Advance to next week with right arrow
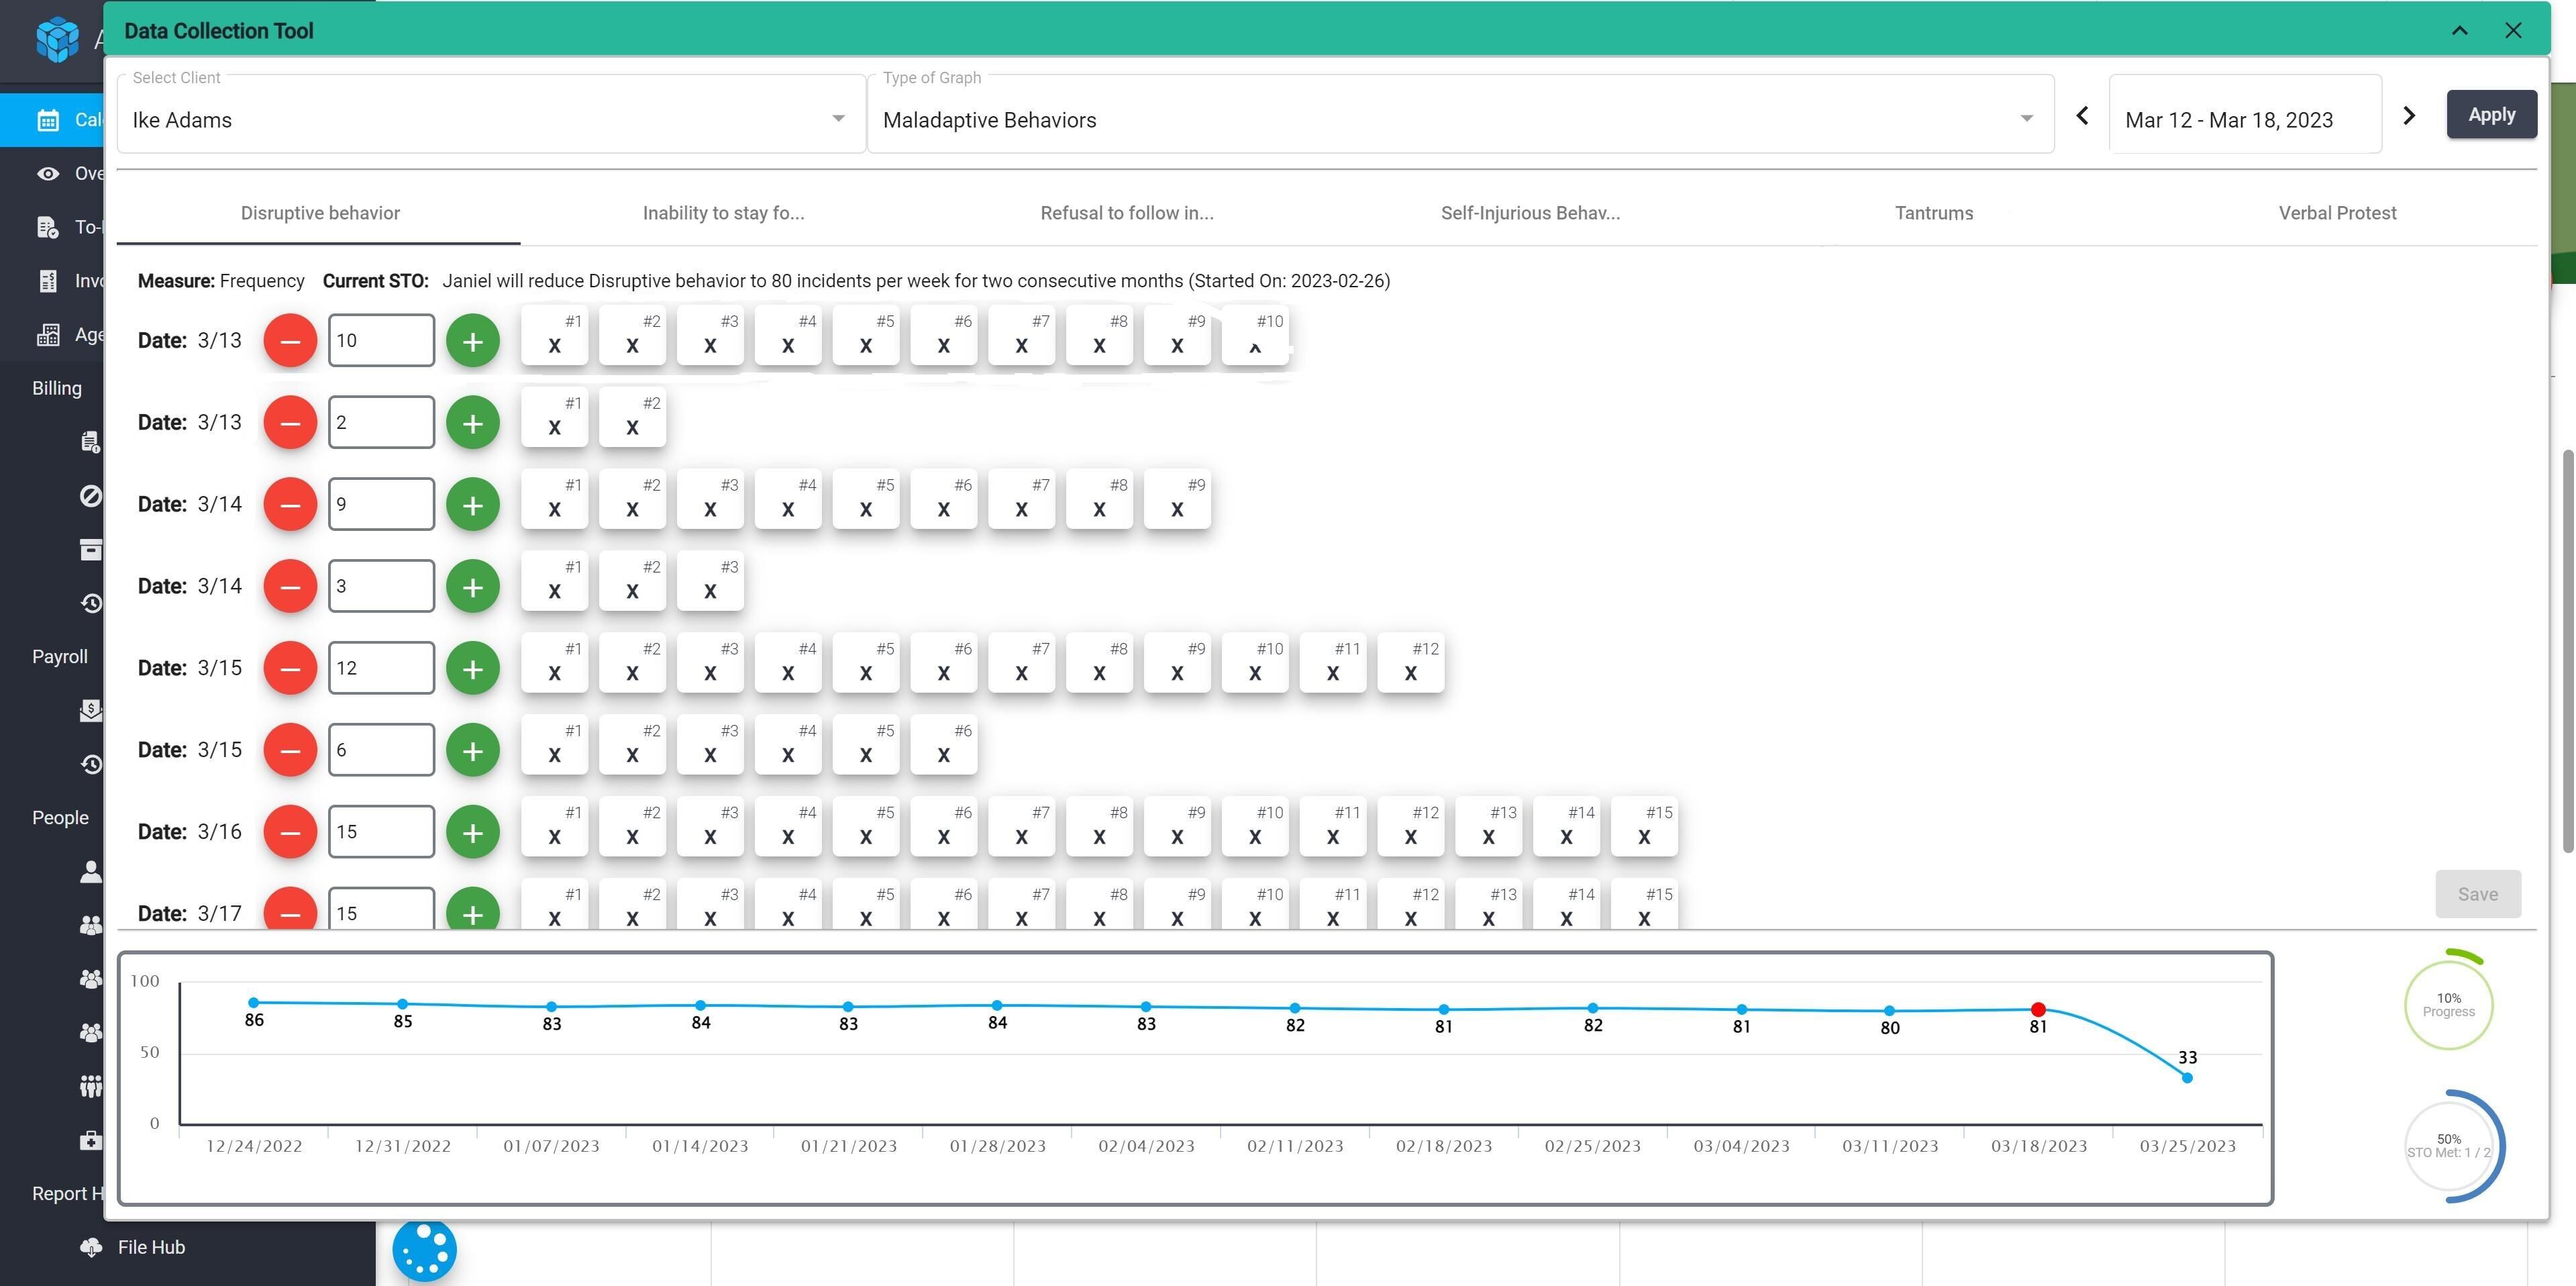Image resolution: width=2576 pixels, height=1286 pixels. point(2409,116)
